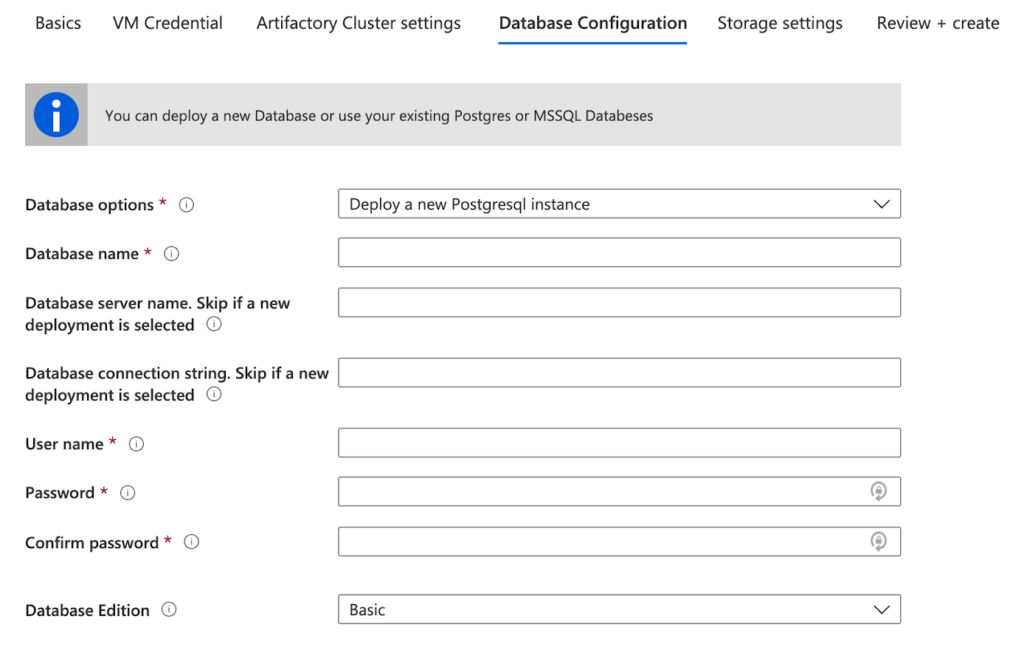The height and width of the screenshot is (647, 1024).
Task: Click the lock icon in Password field
Action: point(878,491)
